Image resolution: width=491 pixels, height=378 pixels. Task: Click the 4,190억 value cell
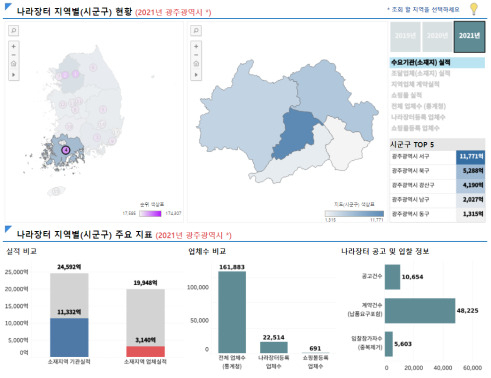[471, 185]
